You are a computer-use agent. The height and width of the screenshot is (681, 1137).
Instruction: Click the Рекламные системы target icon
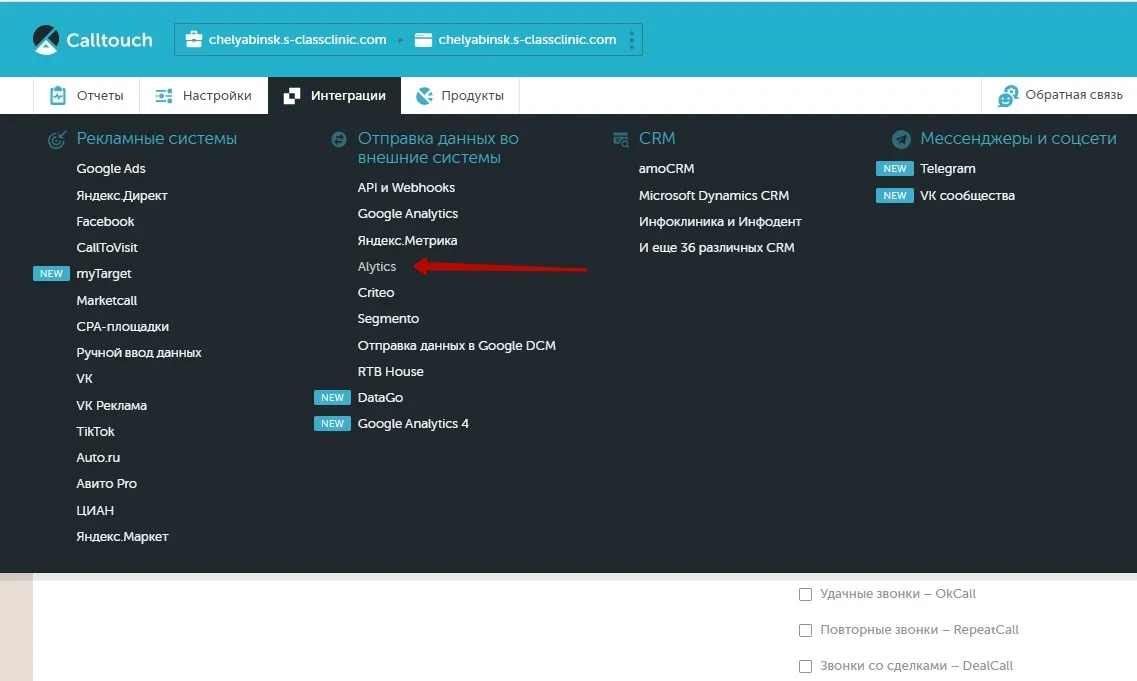[x=57, y=139]
